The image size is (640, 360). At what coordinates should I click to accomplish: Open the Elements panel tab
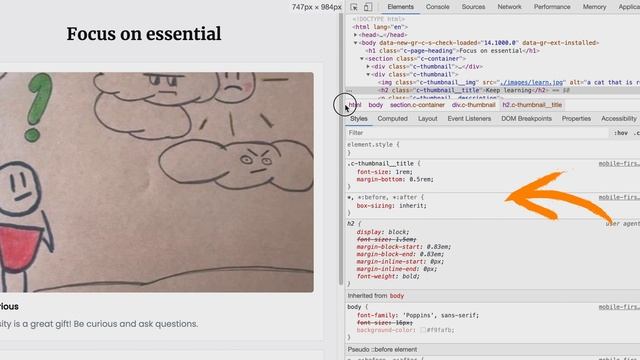[400, 7]
